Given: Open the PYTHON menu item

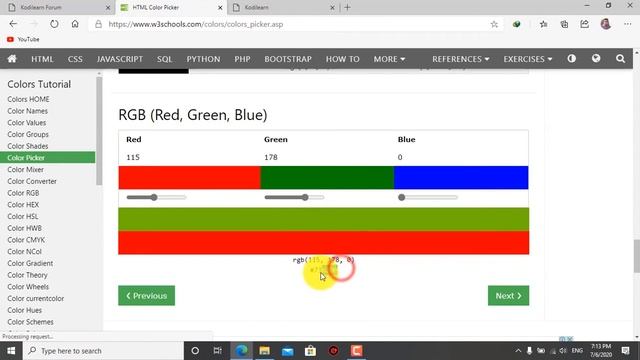Looking at the screenshot, I should [x=203, y=59].
